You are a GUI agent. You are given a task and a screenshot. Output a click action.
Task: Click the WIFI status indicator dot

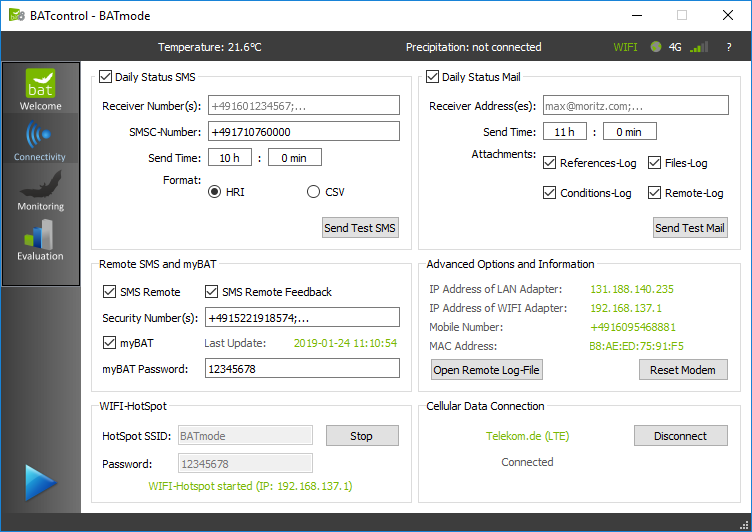click(x=655, y=47)
